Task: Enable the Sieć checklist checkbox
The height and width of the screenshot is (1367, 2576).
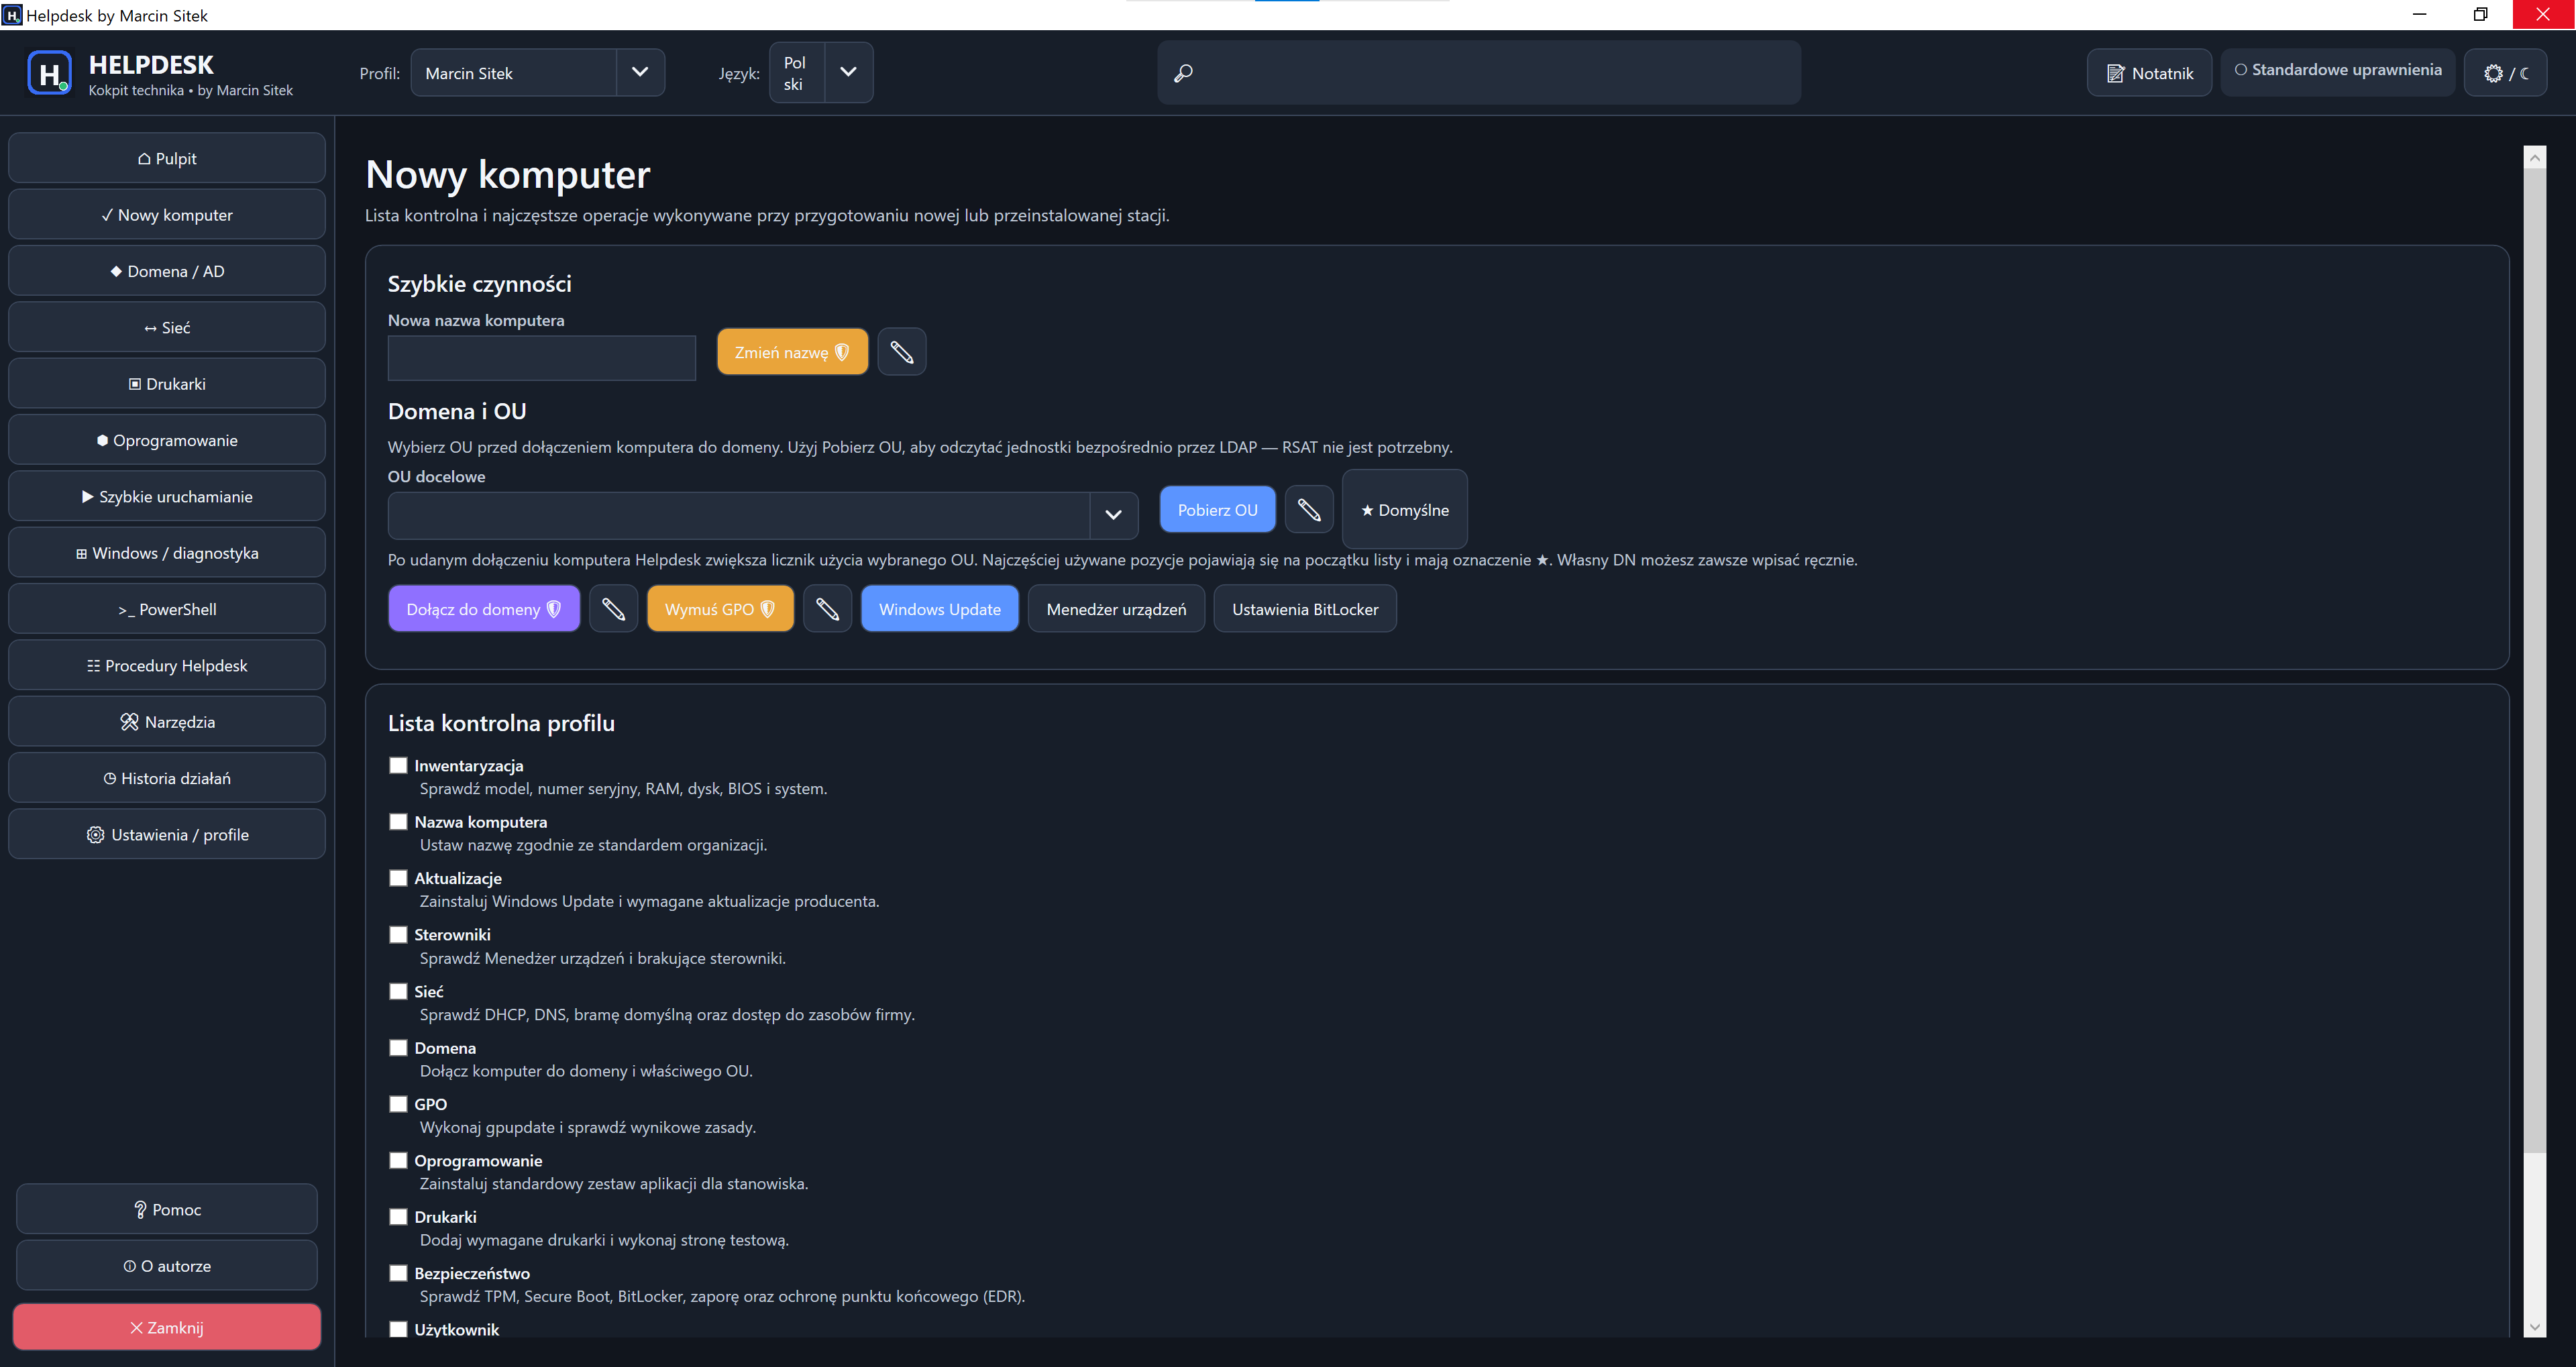Action: tap(398, 991)
